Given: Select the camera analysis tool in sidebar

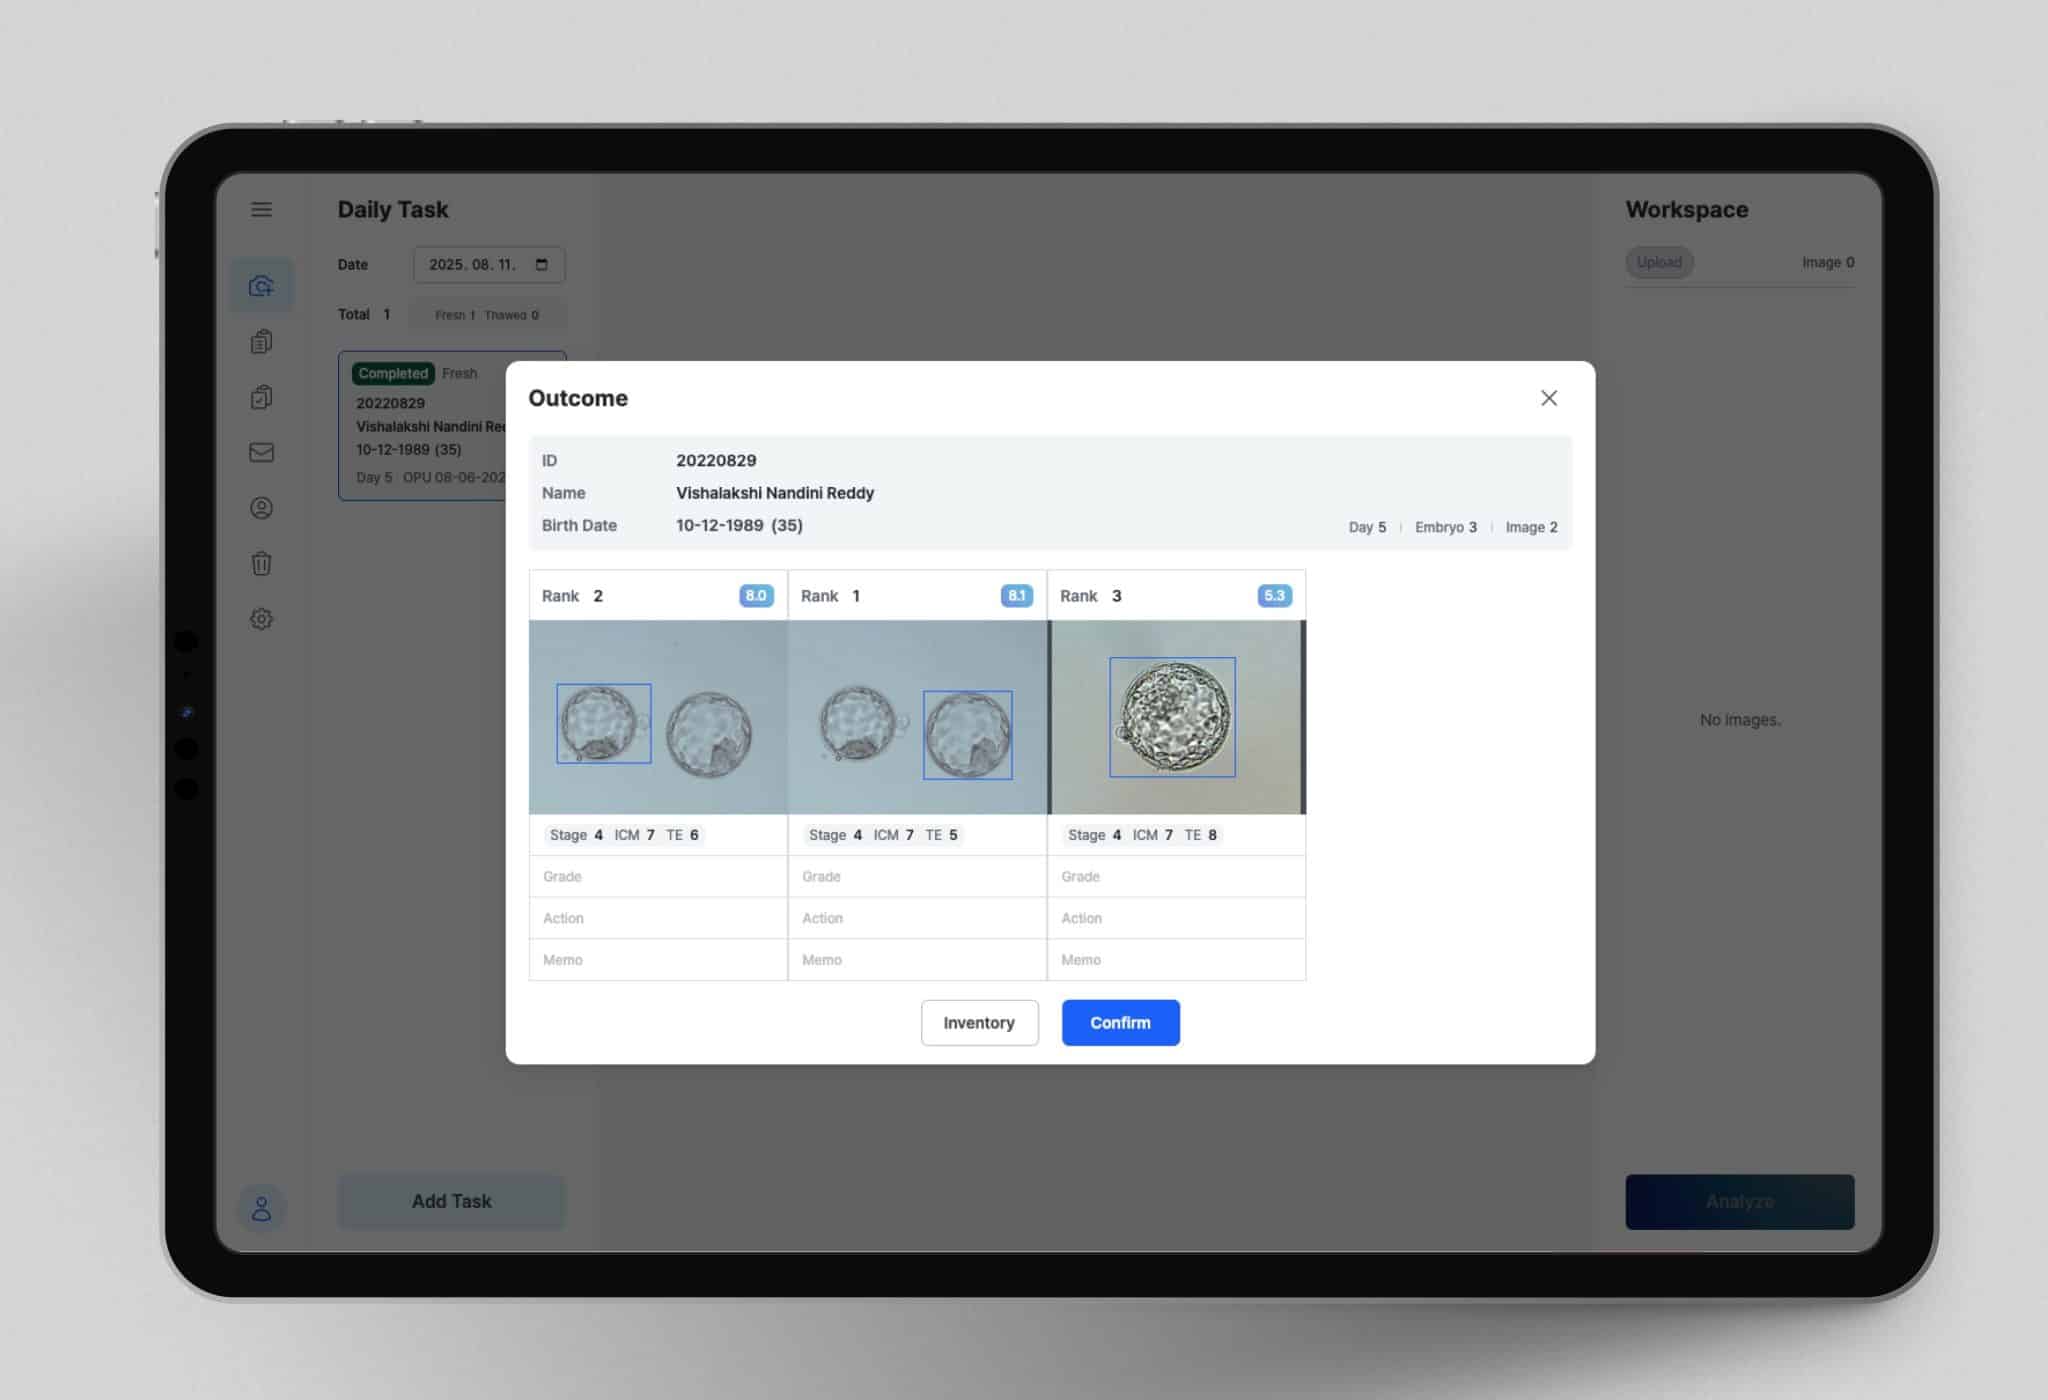Looking at the screenshot, I should pos(261,284).
